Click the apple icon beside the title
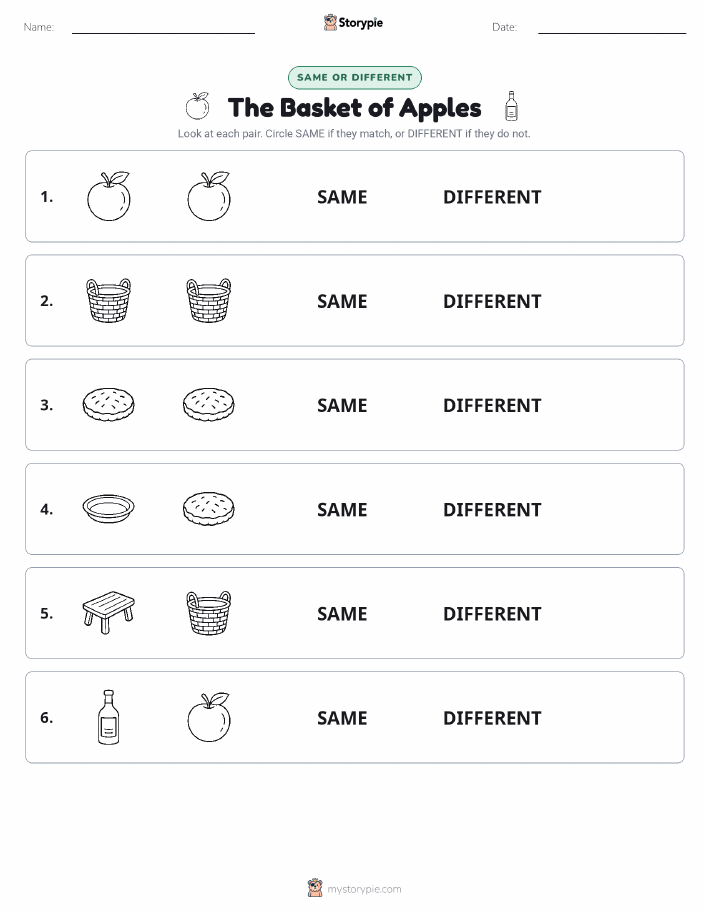This screenshot has height=917, width=709. pos(198,106)
